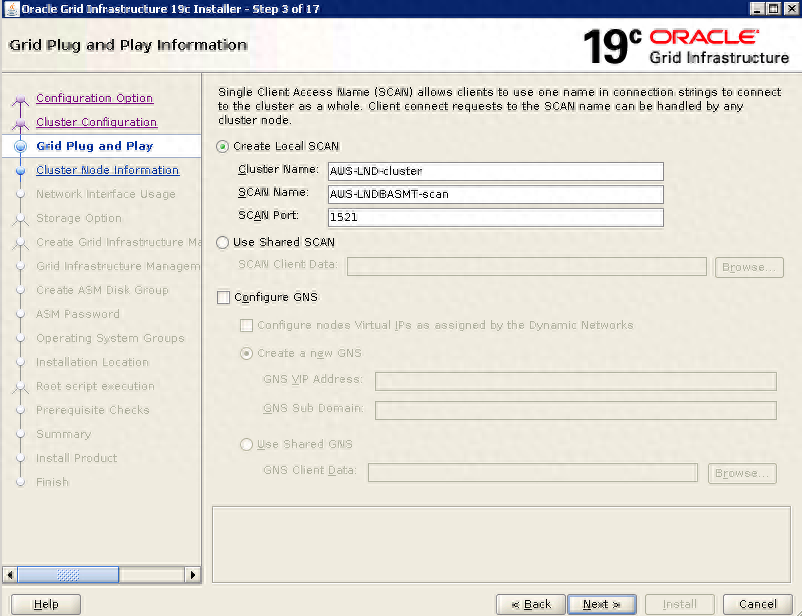802x616 pixels.
Task: Go to Cluster Node Information via Next
Action: tap(602, 604)
